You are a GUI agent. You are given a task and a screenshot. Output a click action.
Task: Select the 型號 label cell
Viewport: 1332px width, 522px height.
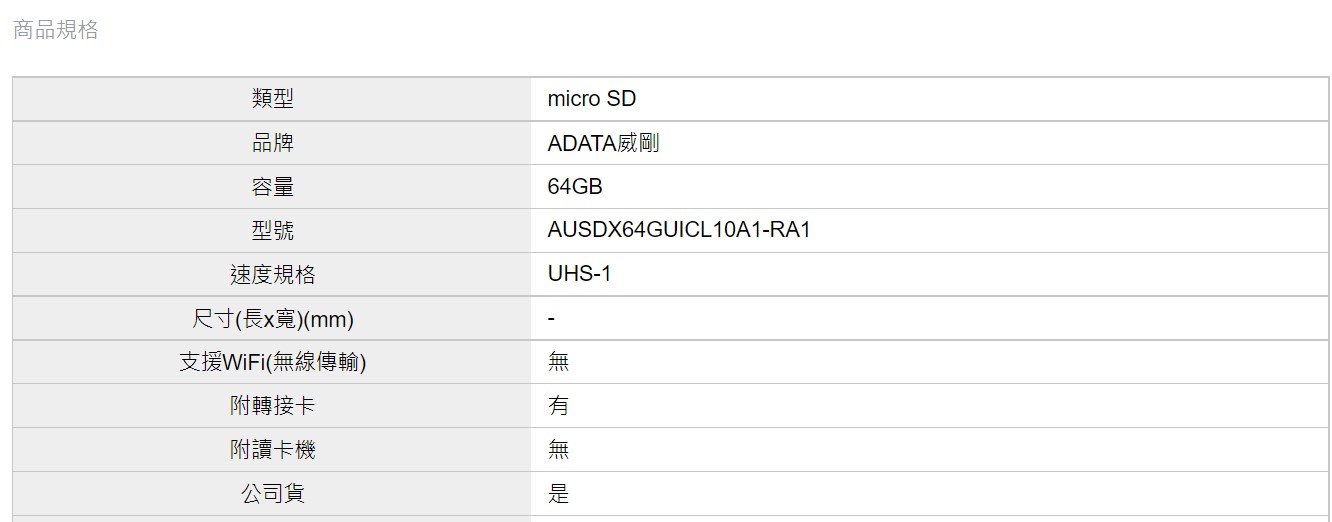[272, 231]
